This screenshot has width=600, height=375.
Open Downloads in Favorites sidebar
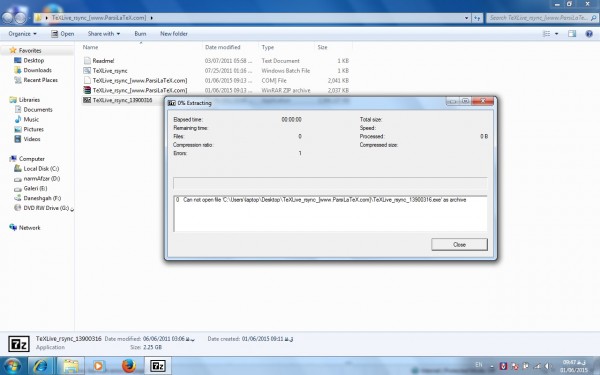[38, 70]
